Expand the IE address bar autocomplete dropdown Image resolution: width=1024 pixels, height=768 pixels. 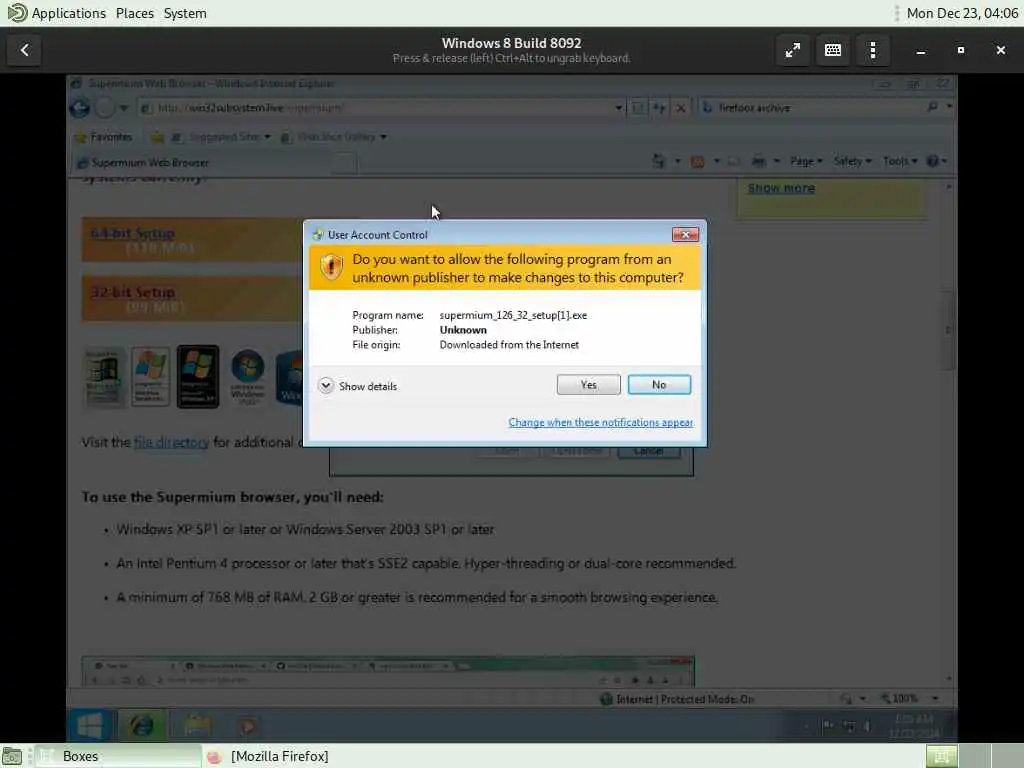(618, 108)
